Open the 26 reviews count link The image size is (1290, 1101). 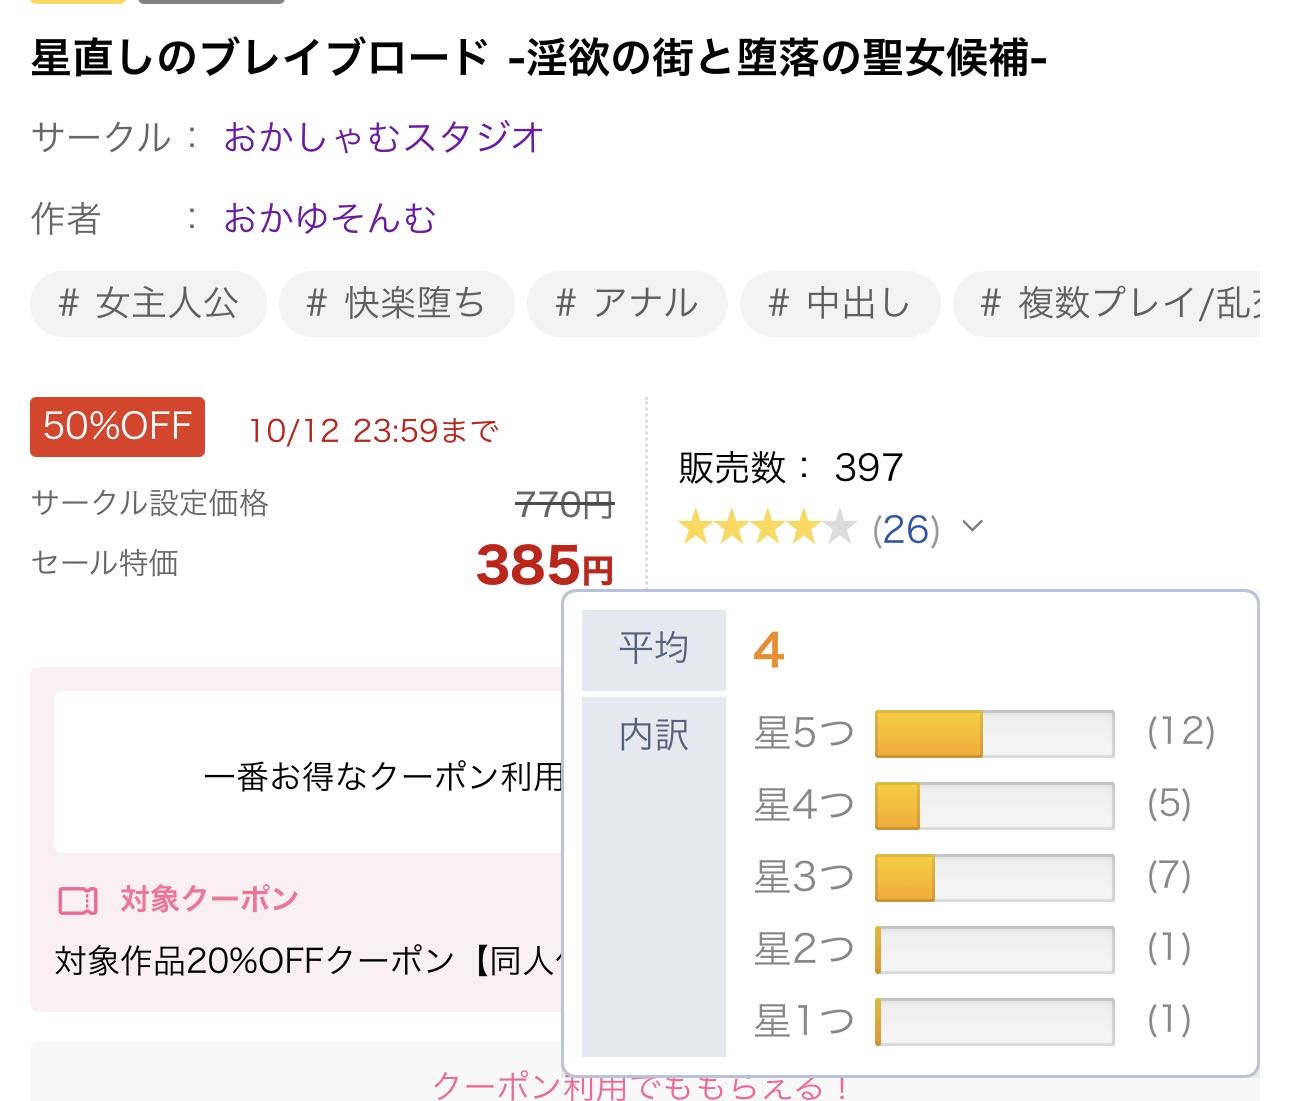(x=906, y=528)
